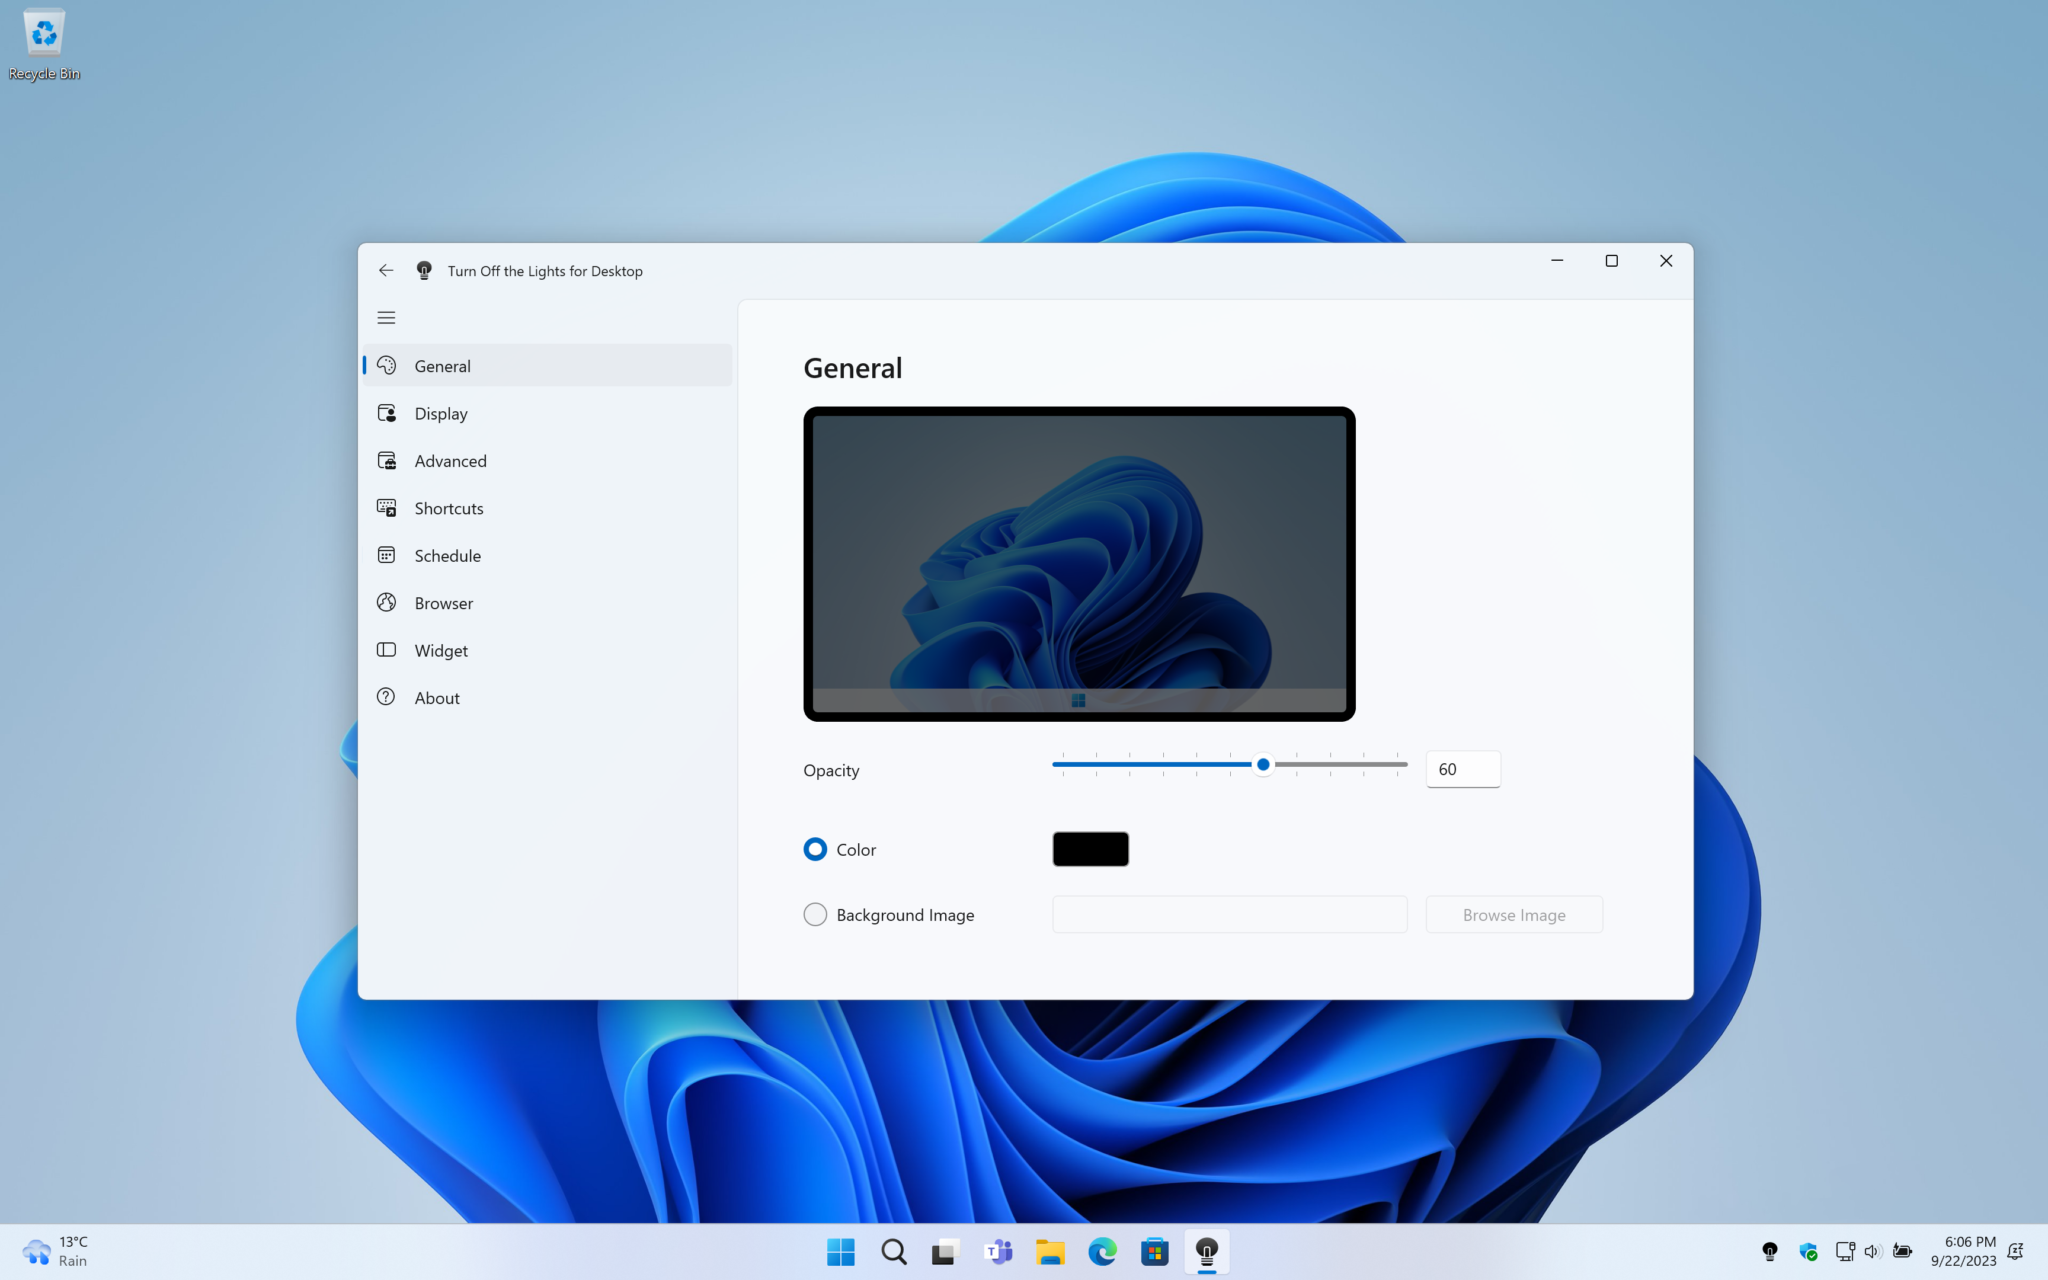Open the Windows Start menu
The height and width of the screenshot is (1280, 2048).
point(841,1252)
